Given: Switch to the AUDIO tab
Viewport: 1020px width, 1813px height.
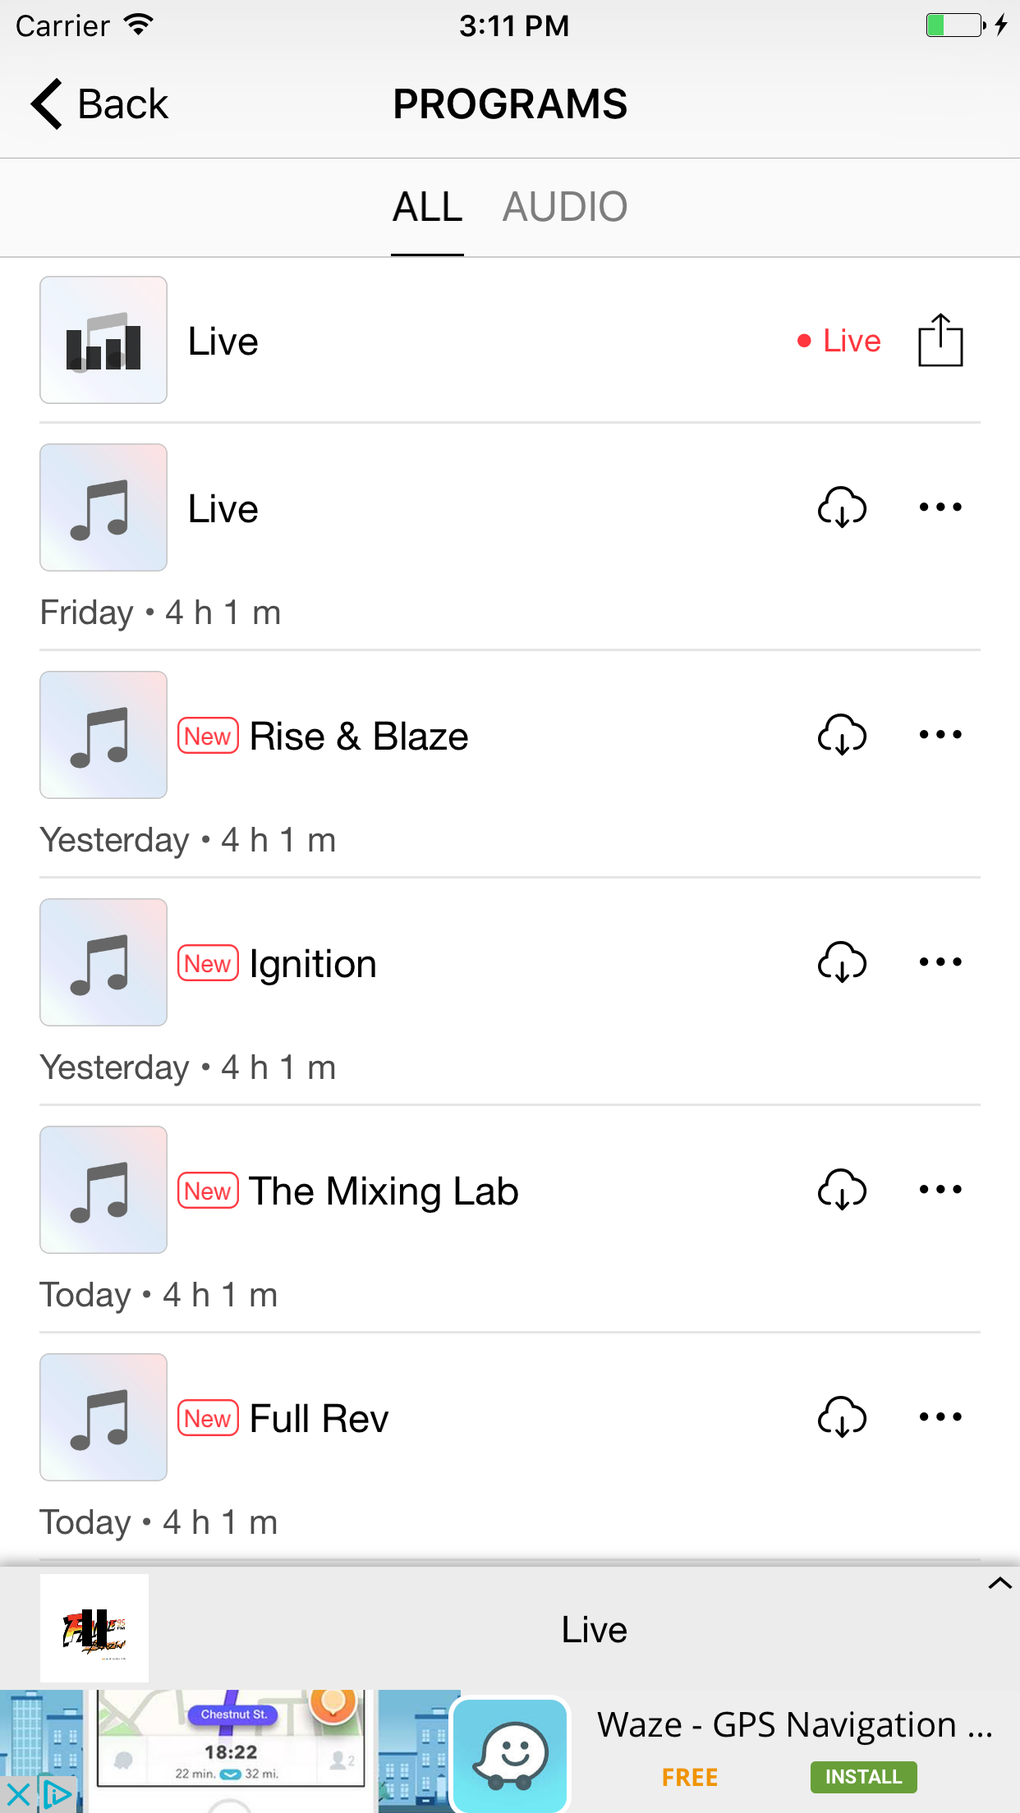Looking at the screenshot, I should coord(564,207).
